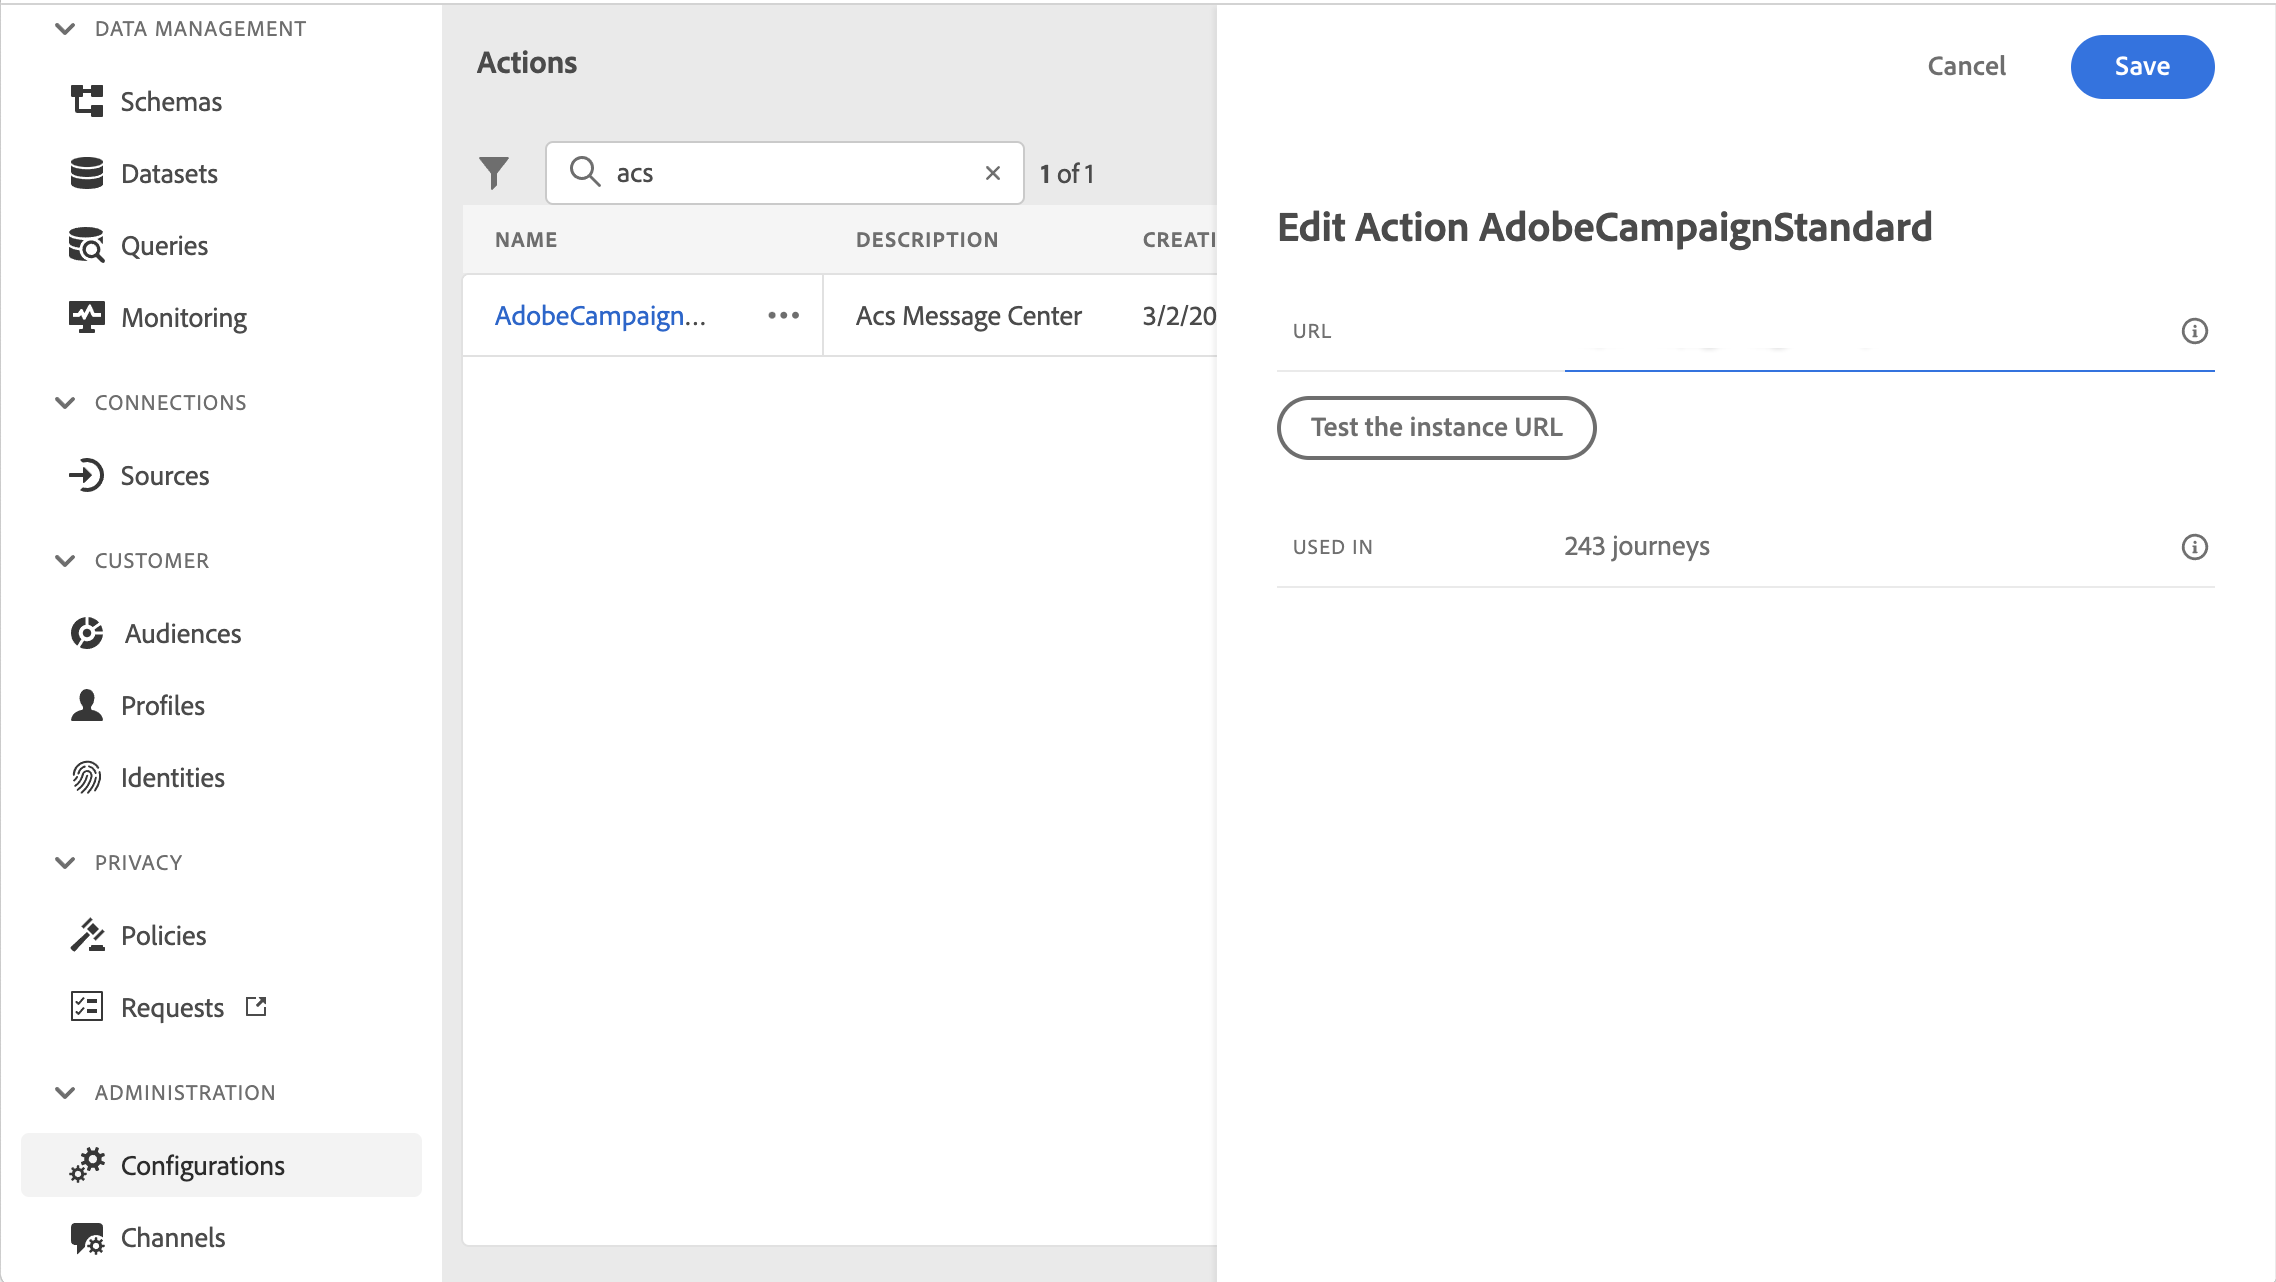This screenshot has height=1282, width=2276.
Task: Select Configurations in the Administration menu
Action: tap(202, 1166)
